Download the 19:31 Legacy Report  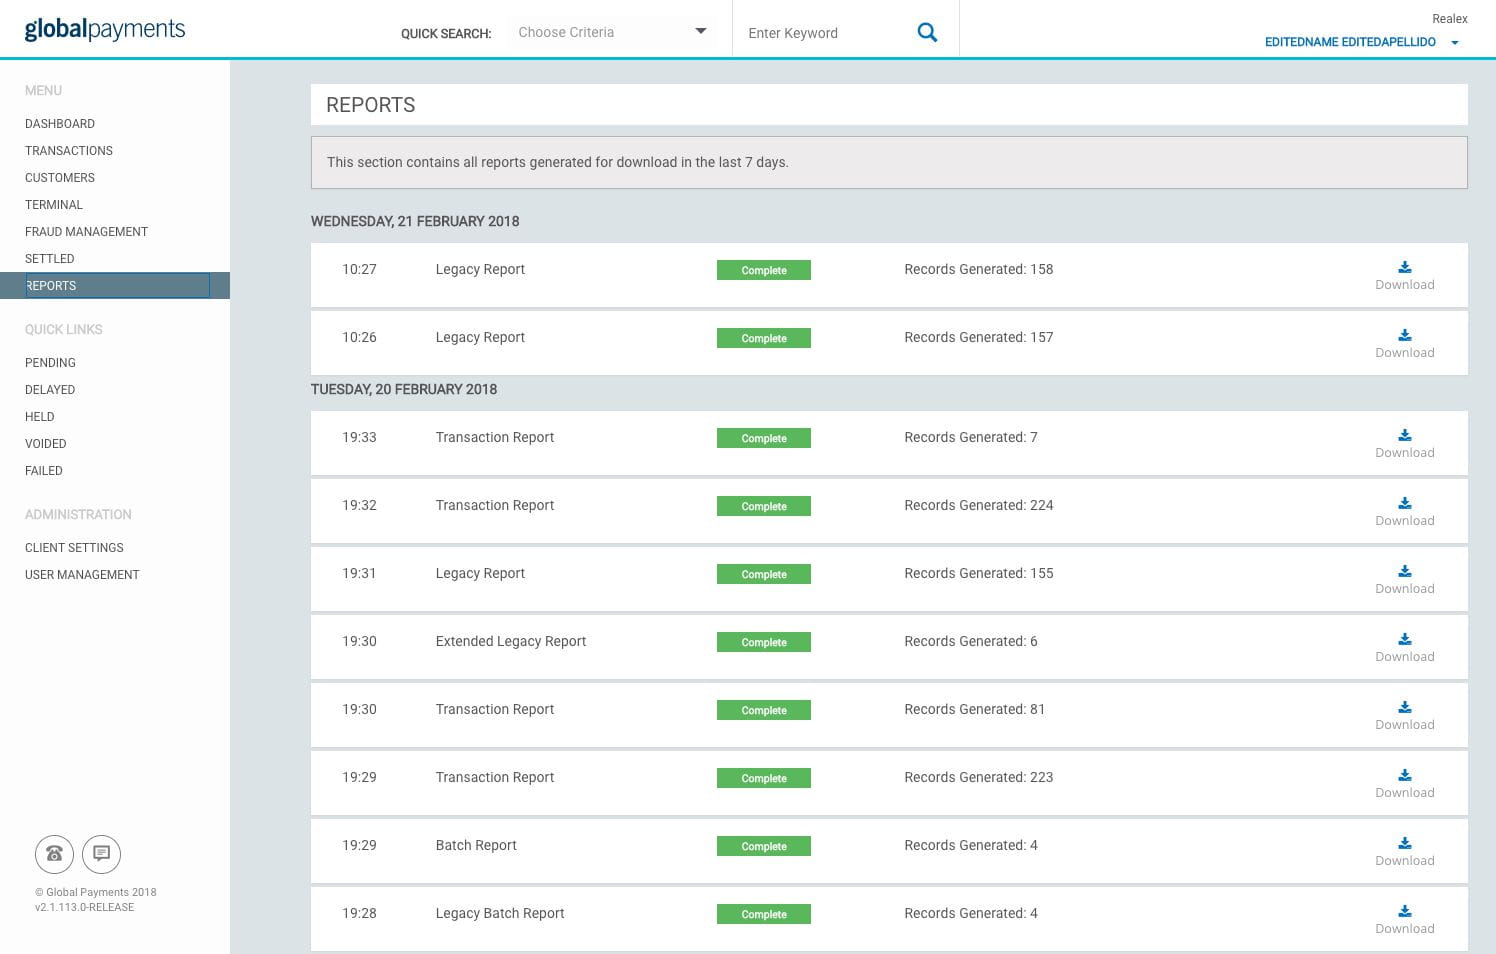coord(1404,579)
